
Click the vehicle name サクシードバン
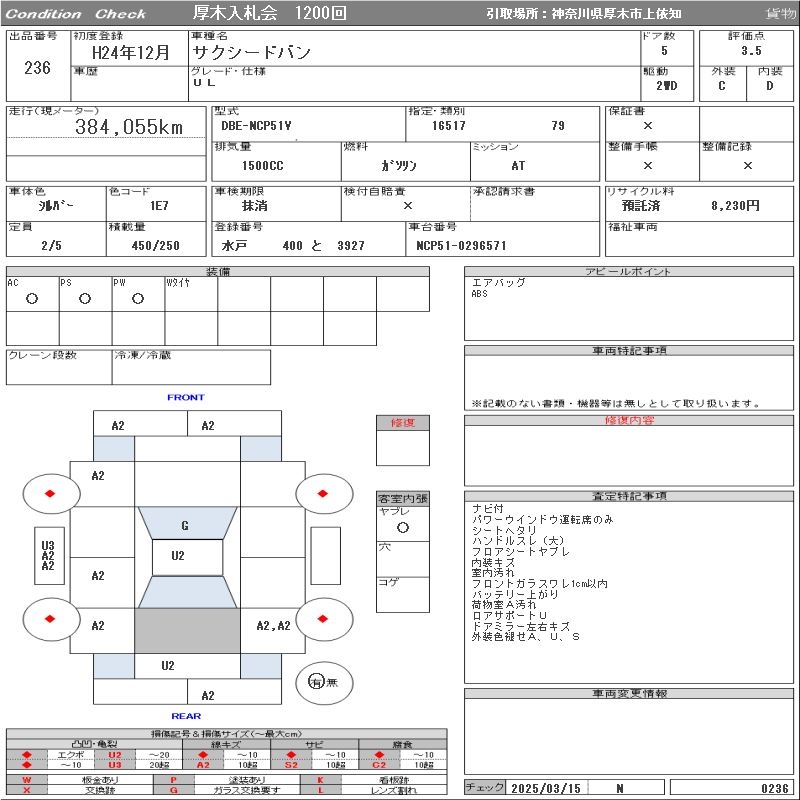point(251,52)
